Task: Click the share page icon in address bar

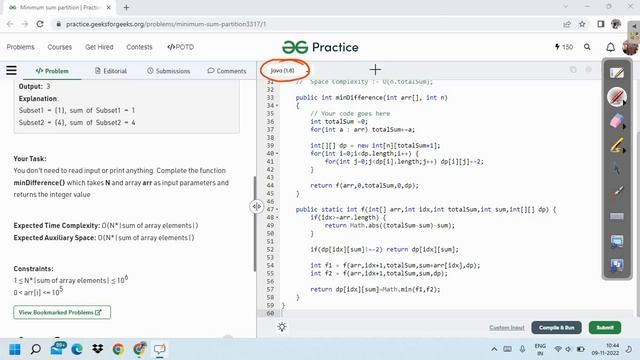Action: pos(567,24)
